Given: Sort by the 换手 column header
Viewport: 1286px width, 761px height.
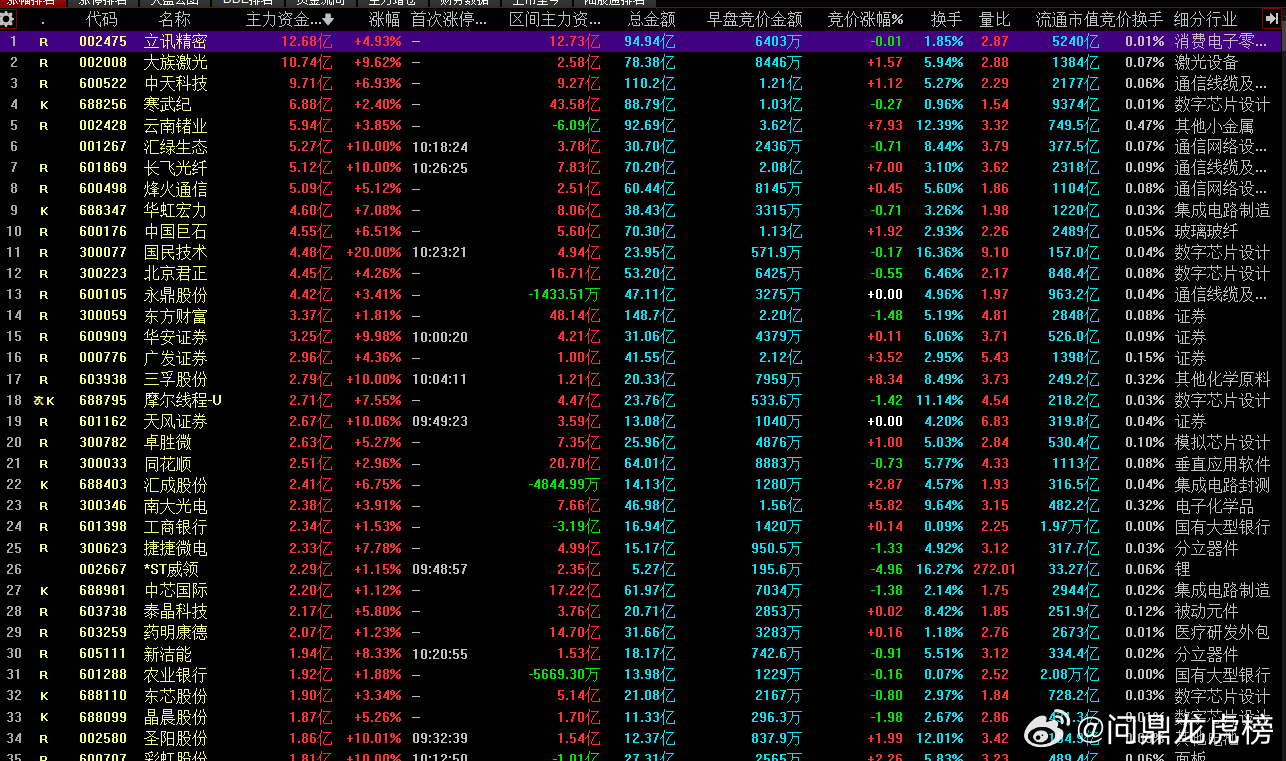Looking at the screenshot, I should [x=946, y=19].
